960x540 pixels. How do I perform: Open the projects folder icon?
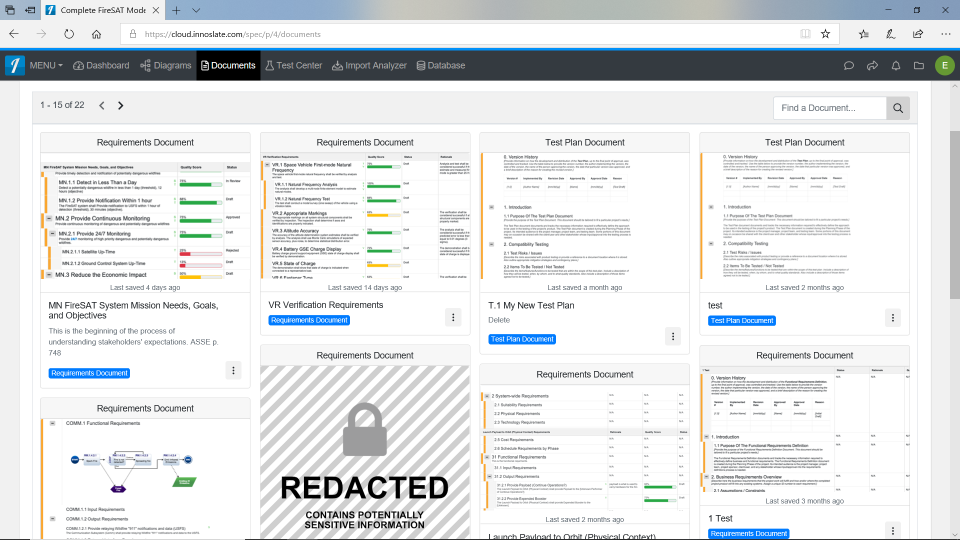tap(919, 66)
